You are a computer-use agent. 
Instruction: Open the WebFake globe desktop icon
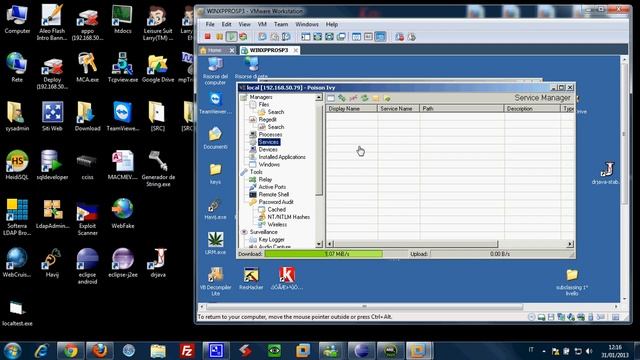(122, 213)
